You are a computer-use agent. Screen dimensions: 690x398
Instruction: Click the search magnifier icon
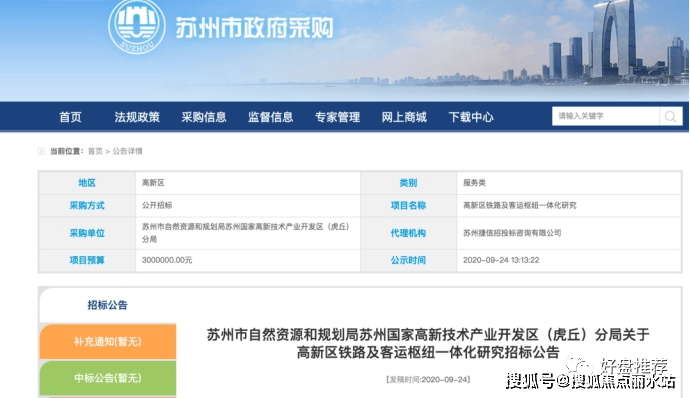point(671,117)
